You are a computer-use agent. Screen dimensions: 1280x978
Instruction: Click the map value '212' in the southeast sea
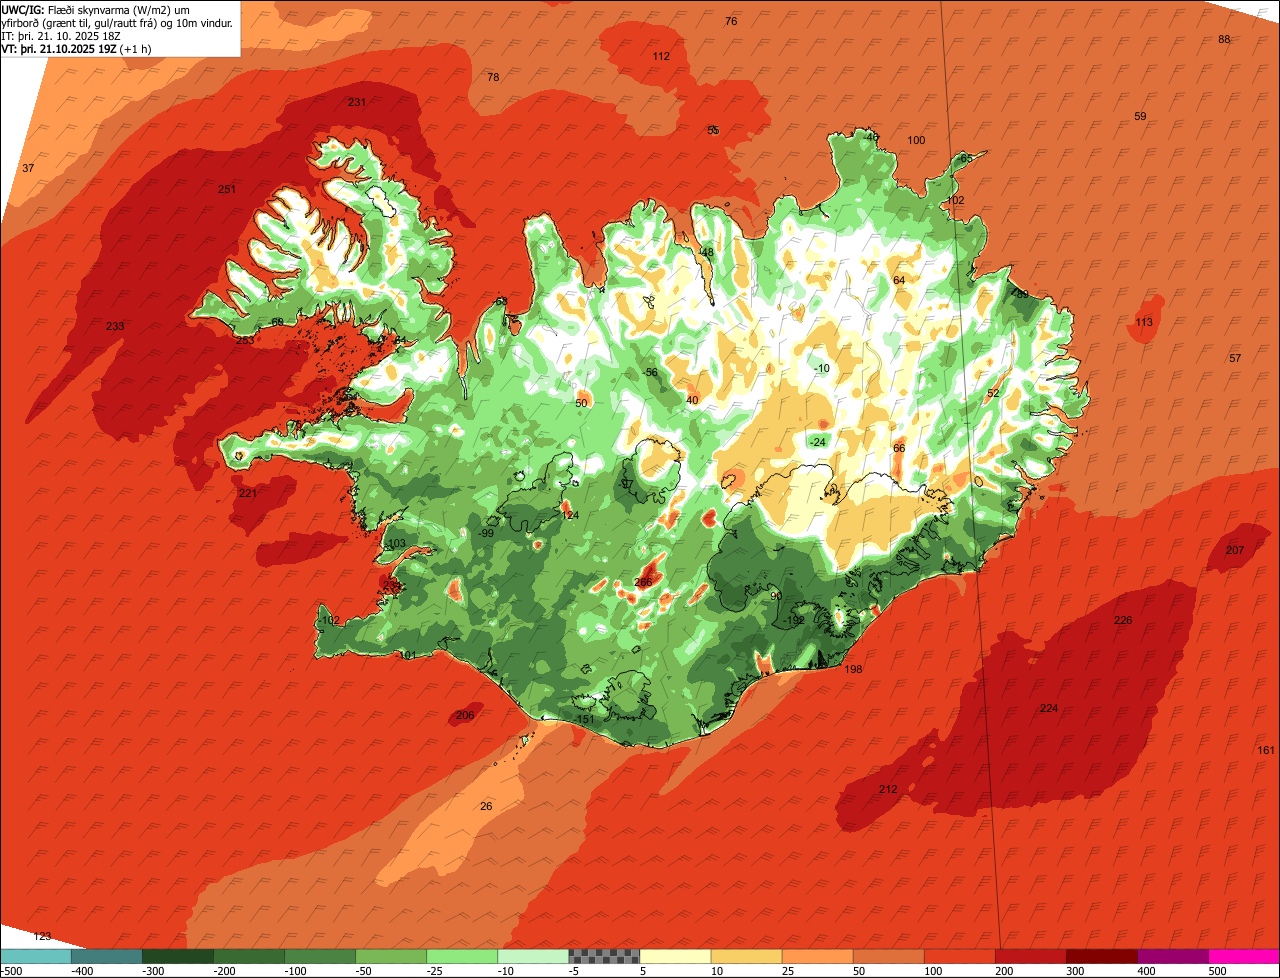tap(888, 789)
